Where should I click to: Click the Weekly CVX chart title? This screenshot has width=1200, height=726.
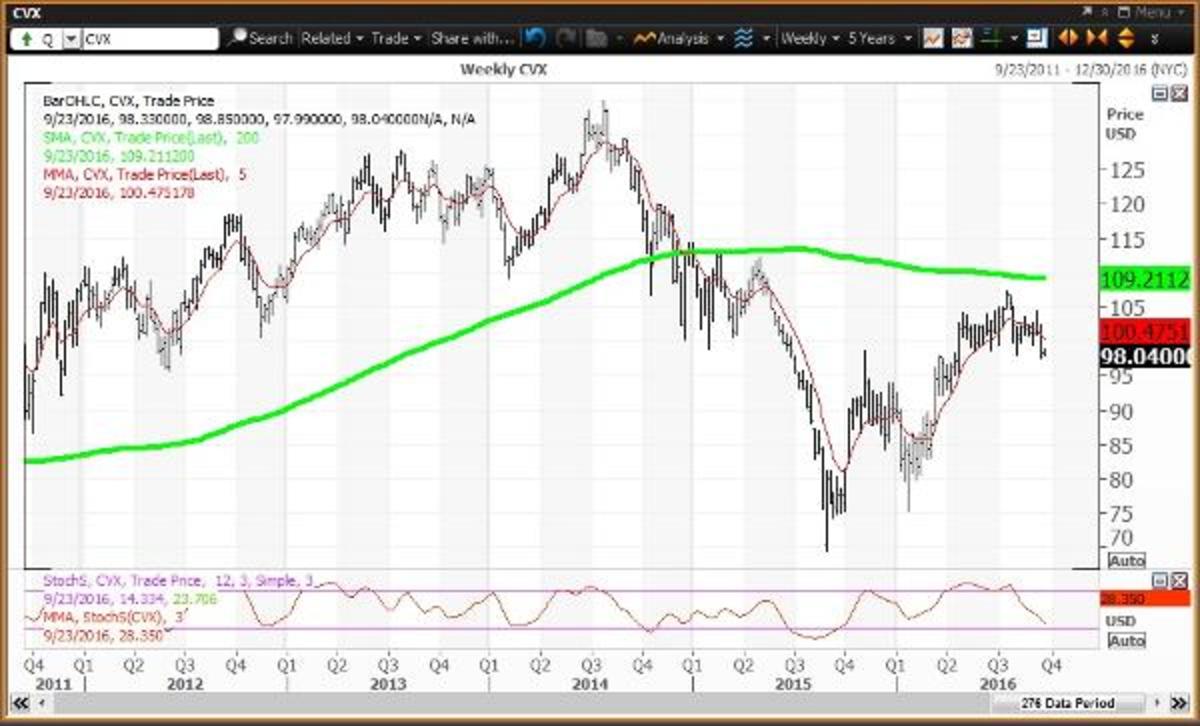(x=503, y=69)
